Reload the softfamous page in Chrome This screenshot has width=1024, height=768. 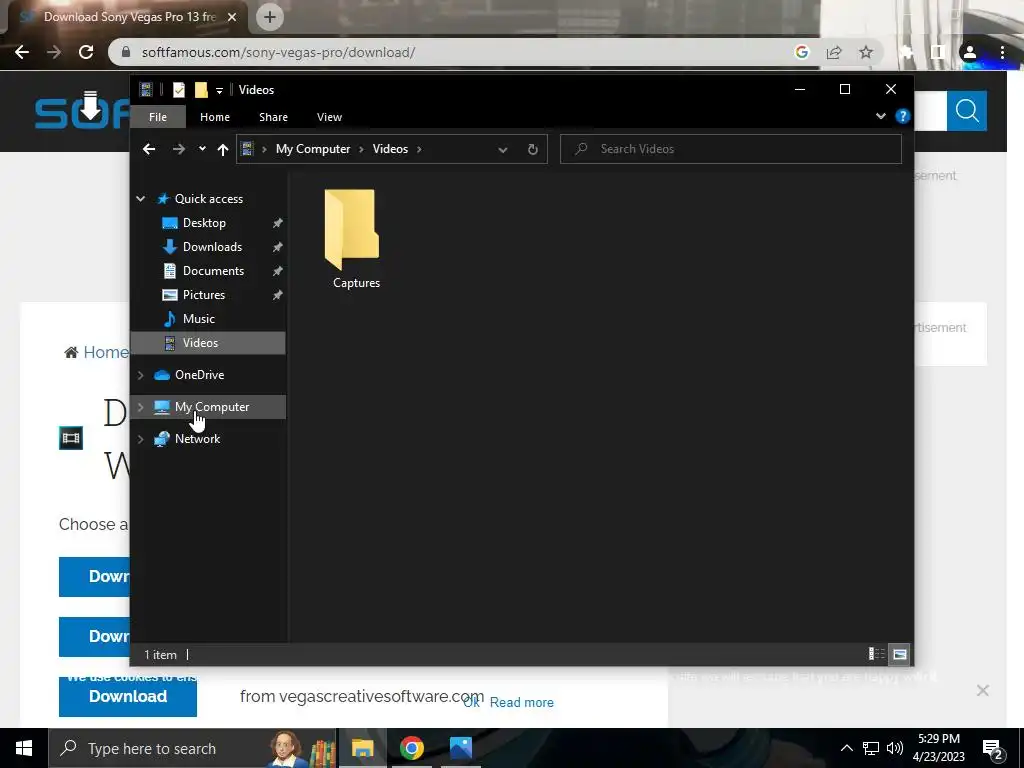point(86,52)
